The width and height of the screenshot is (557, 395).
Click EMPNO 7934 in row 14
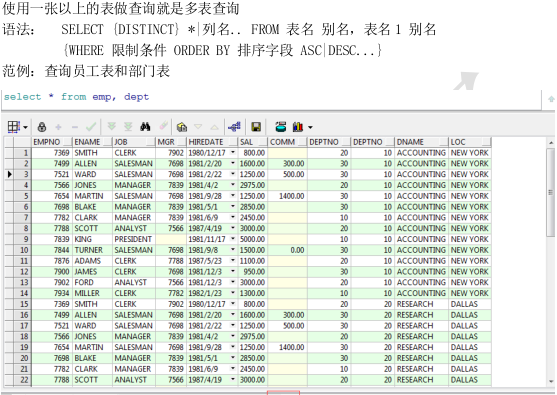tap(52, 293)
